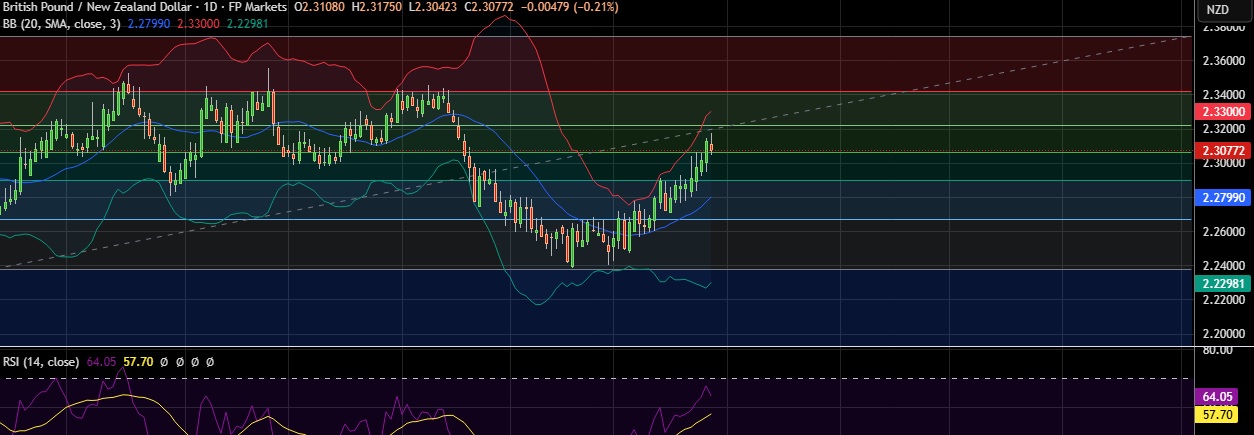Screen dimensions: 1254x435
Task: Click the 2.32000 price axis tick
Action: click(x=1223, y=129)
